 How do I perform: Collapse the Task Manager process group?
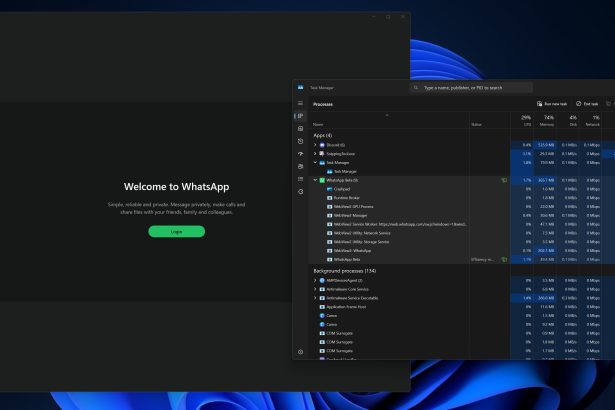pyautogui.click(x=315, y=162)
